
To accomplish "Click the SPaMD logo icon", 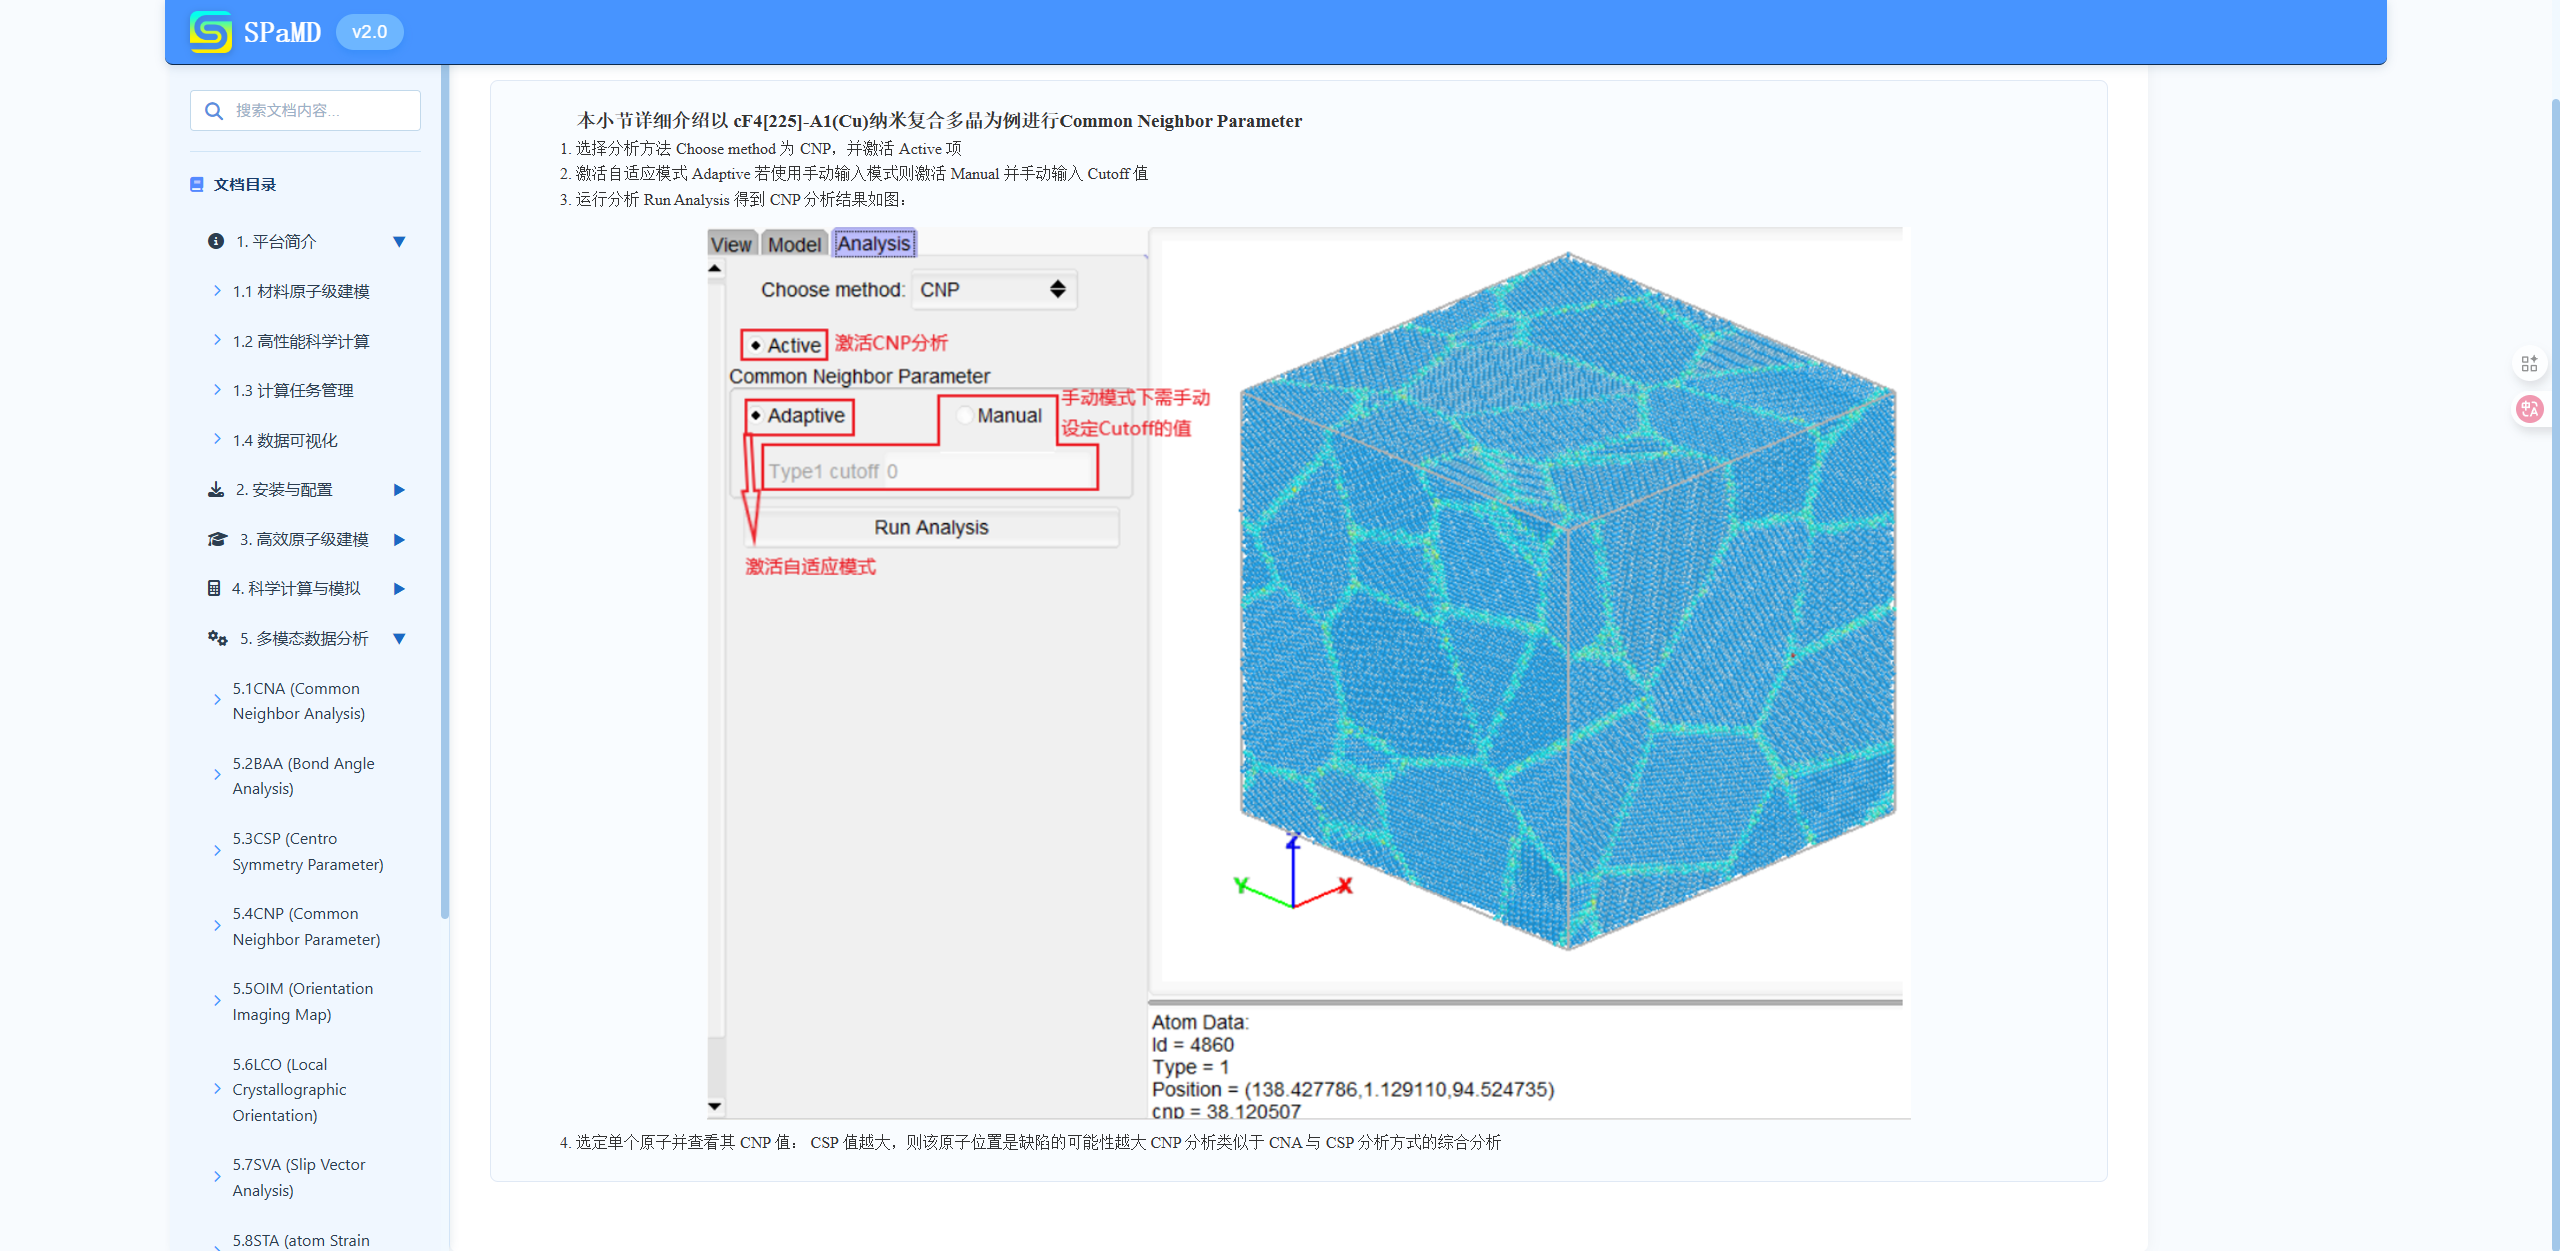I will 210,32.
